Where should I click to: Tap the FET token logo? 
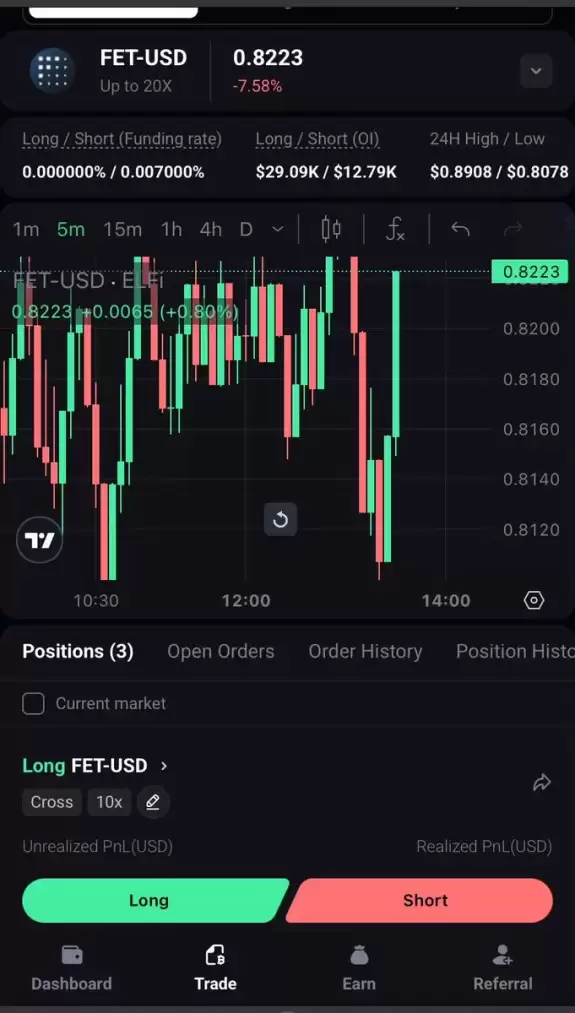click(x=52, y=70)
